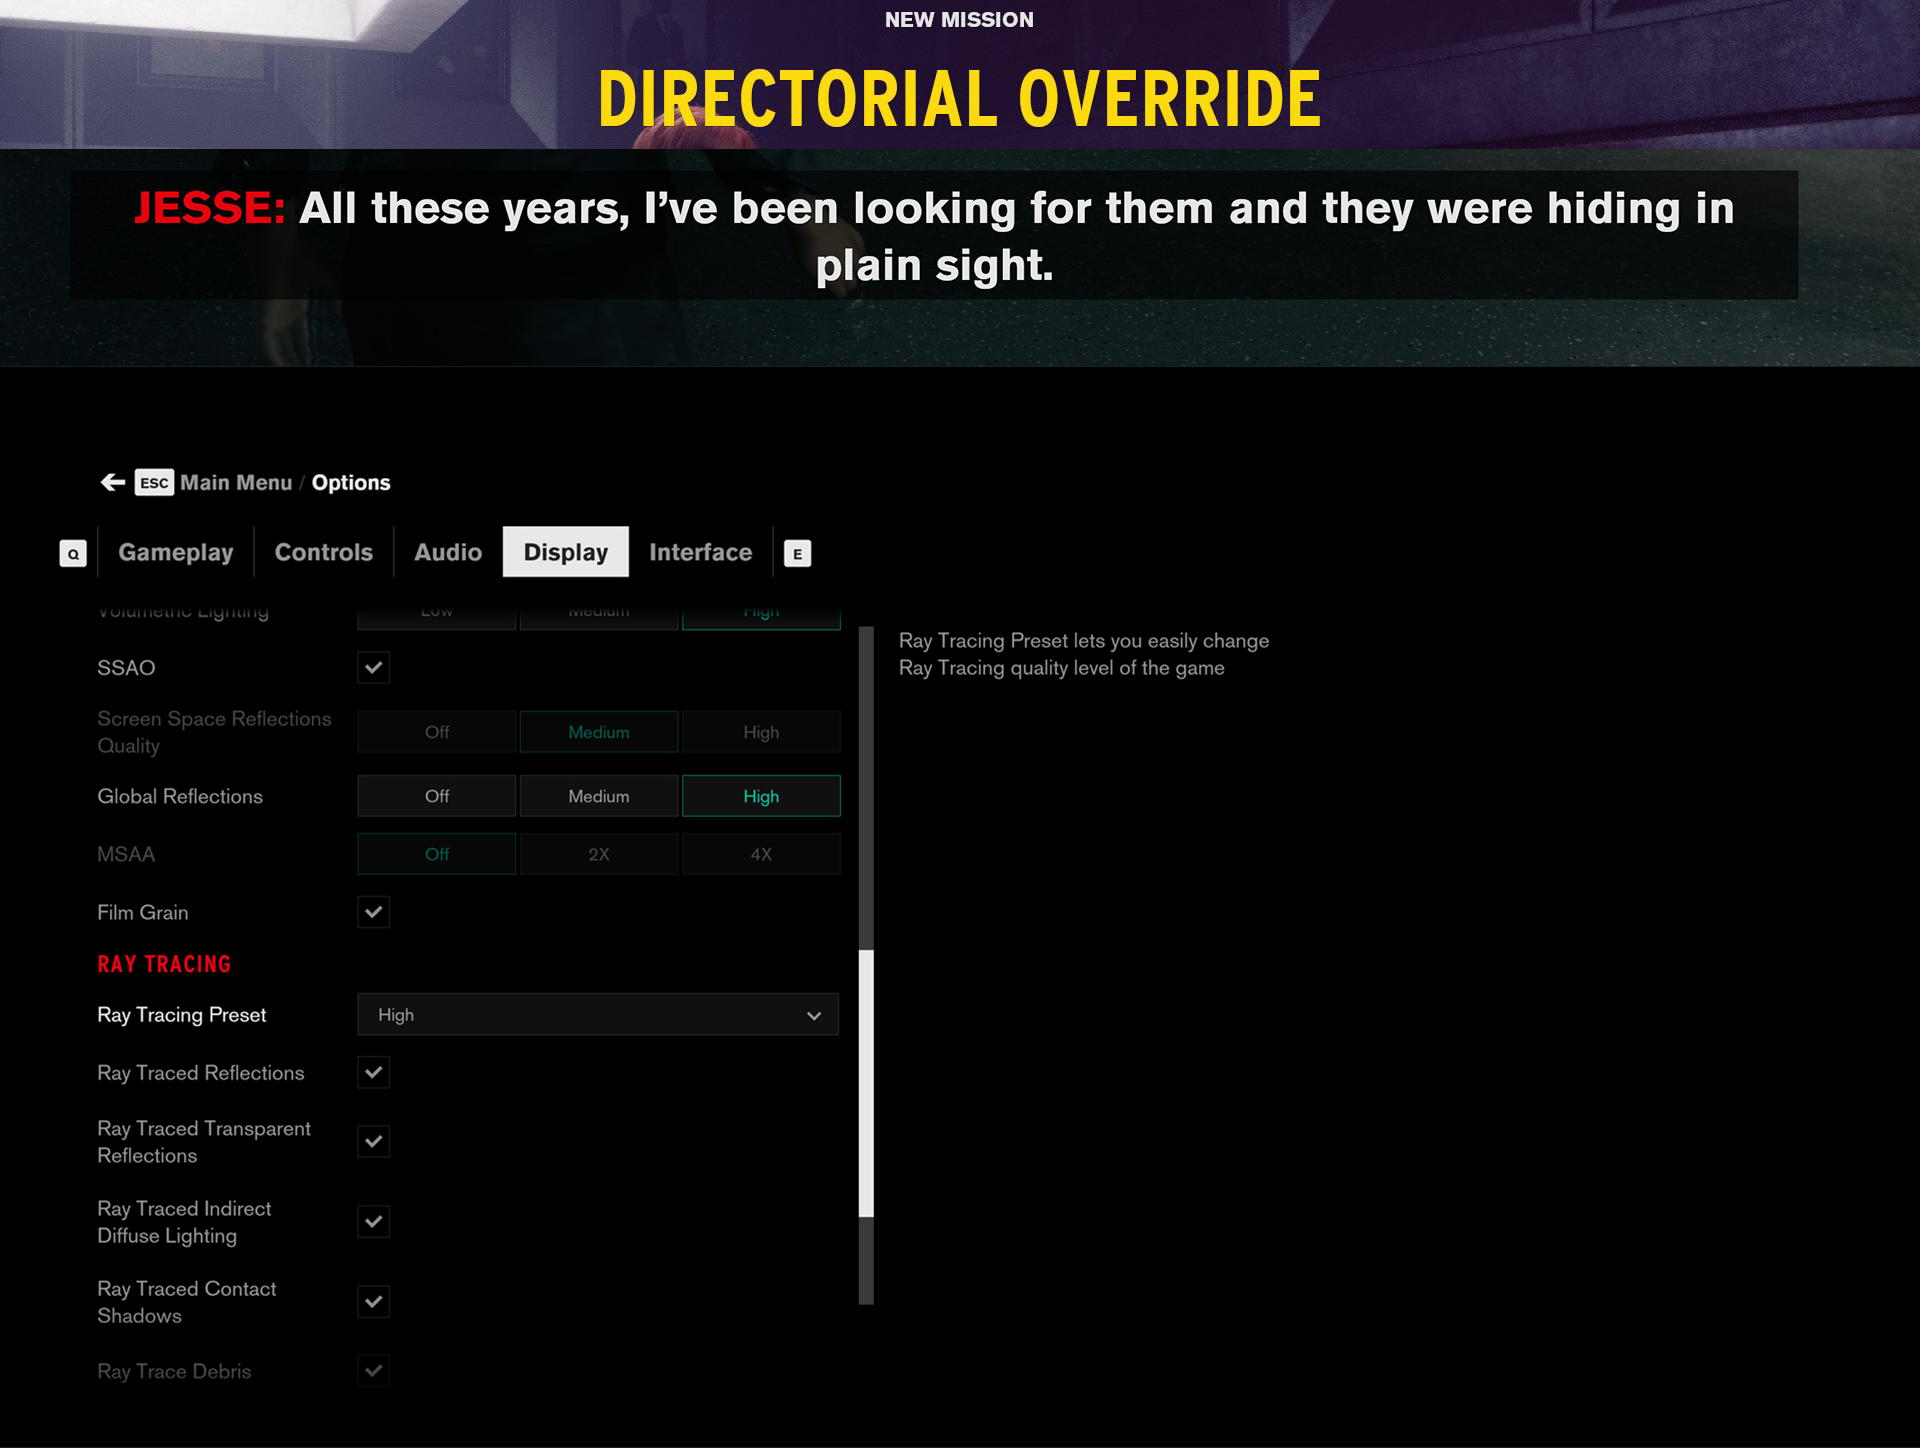Click the Film Grain label
This screenshot has width=1920, height=1448.
point(143,912)
